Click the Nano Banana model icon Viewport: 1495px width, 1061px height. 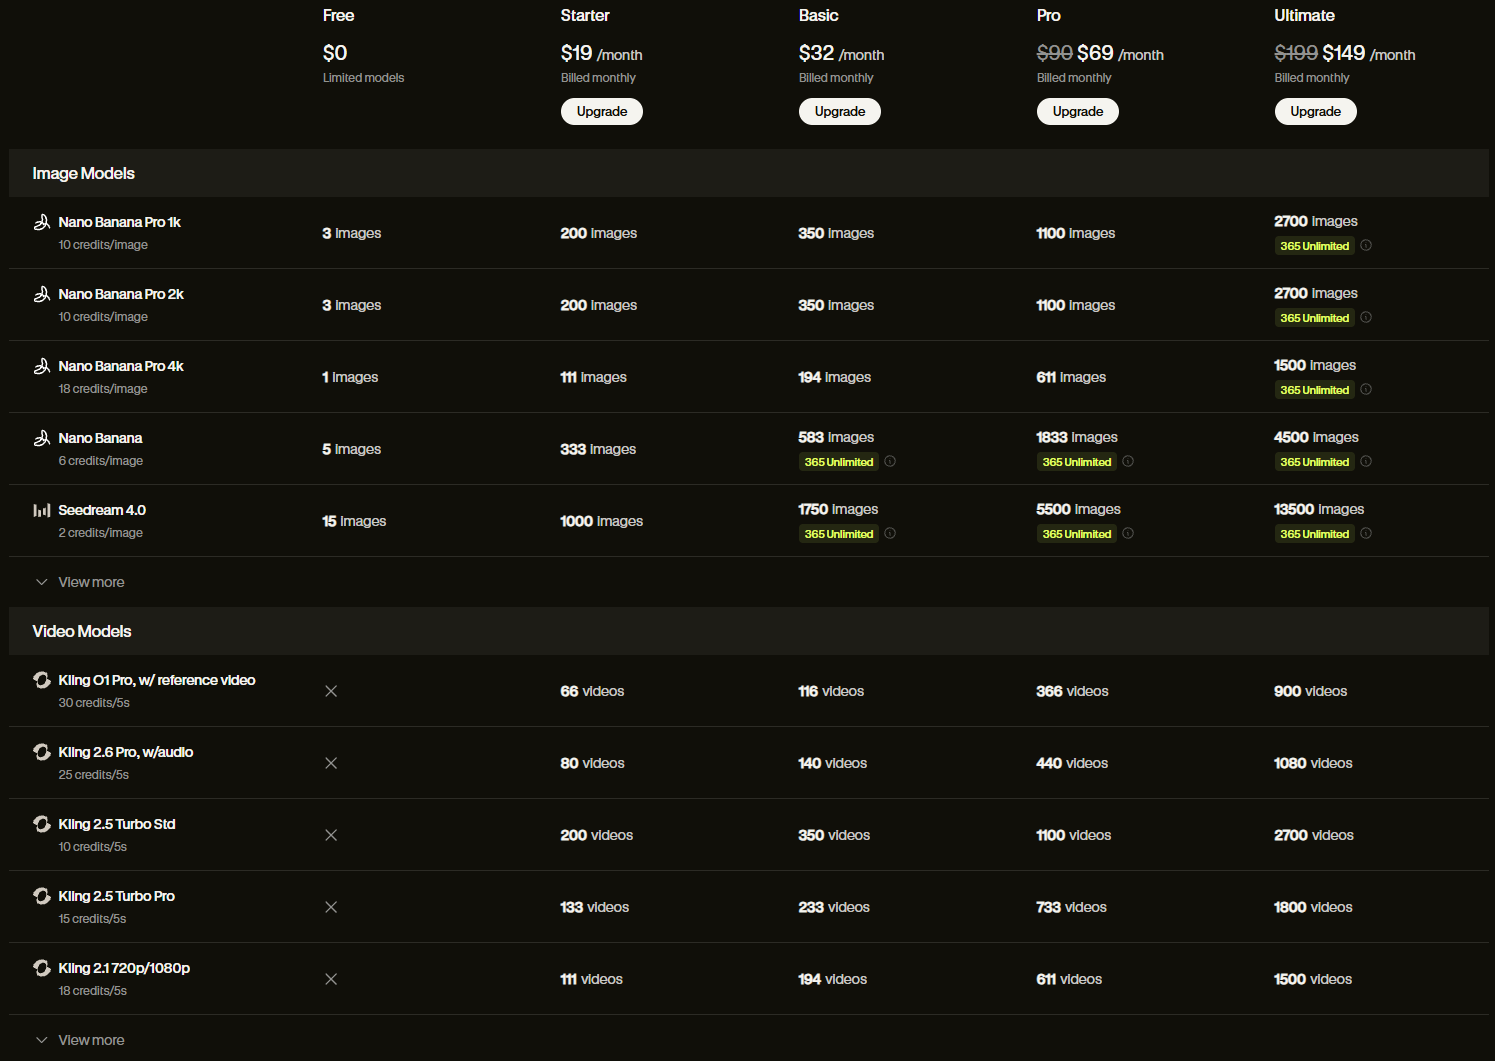(x=42, y=438)
